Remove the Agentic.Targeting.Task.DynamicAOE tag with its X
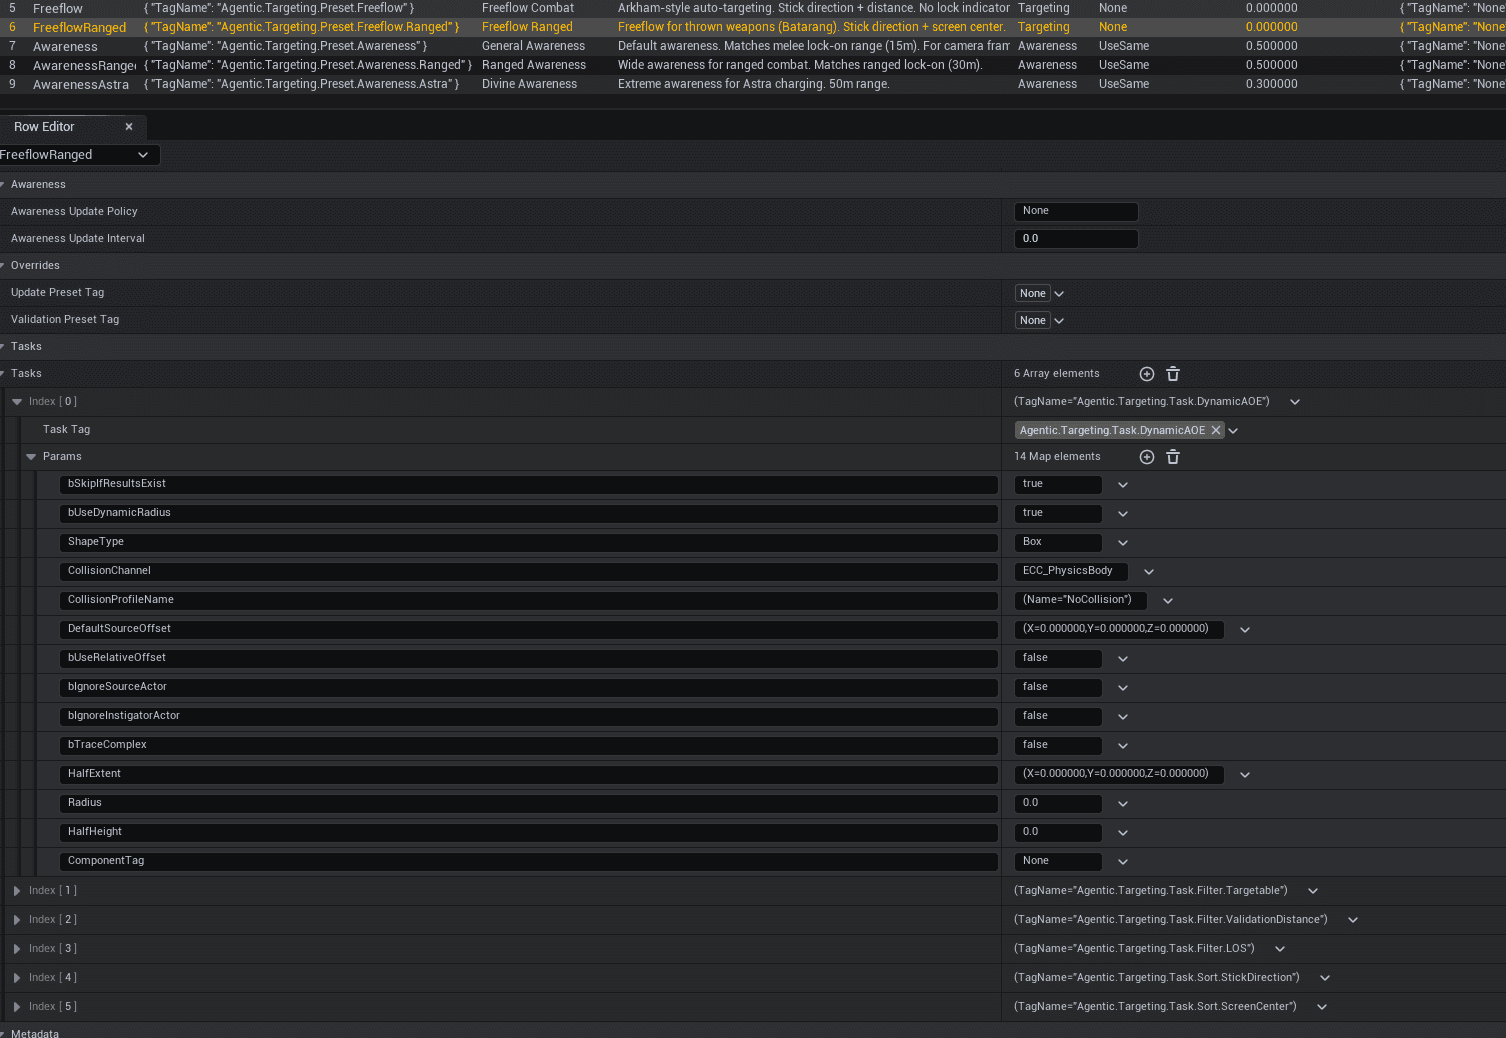1506x1038 pixels. click(x=1215, y=429)
